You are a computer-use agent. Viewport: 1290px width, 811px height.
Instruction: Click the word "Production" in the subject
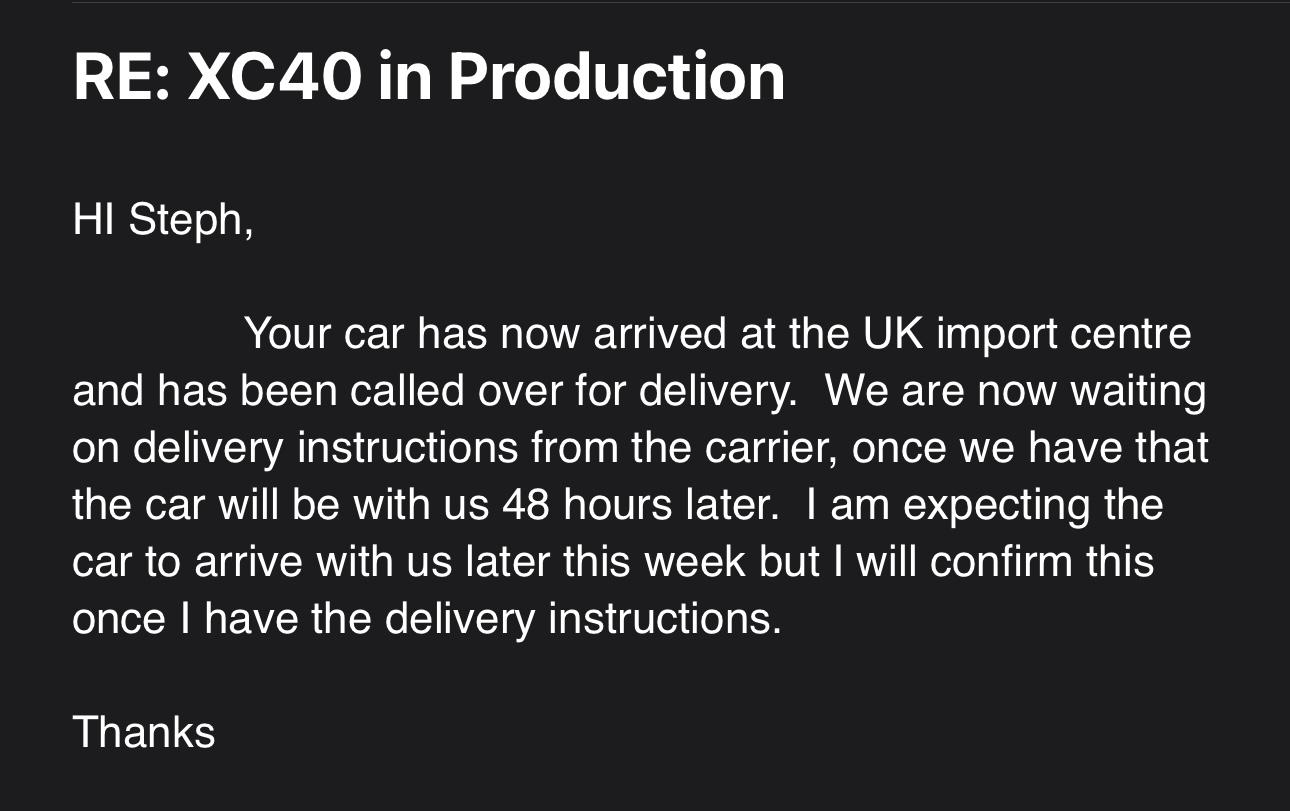(x=616, y=76)
